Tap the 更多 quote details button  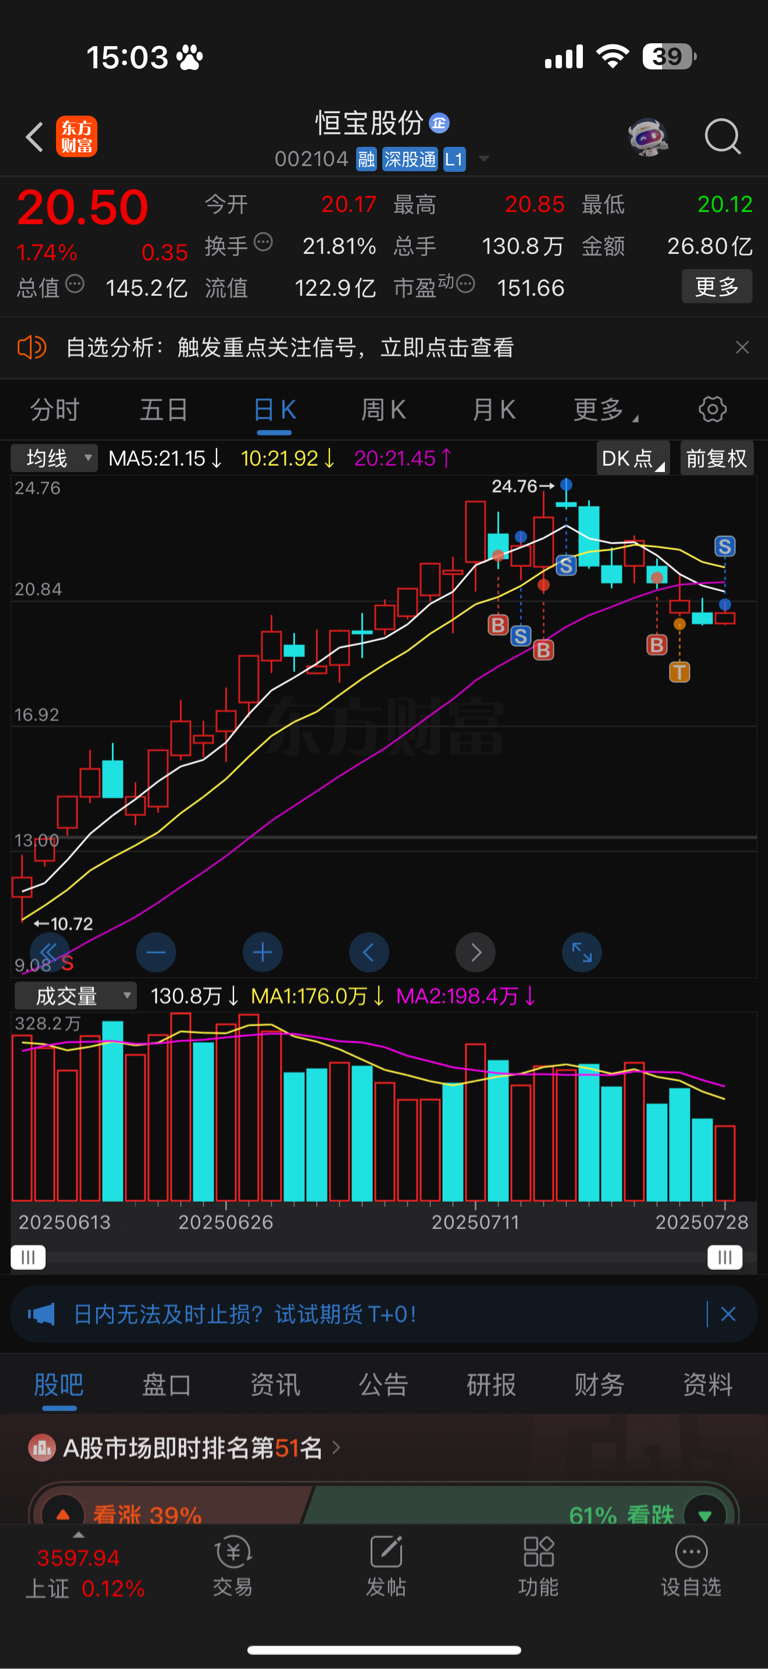pos(716,287)
